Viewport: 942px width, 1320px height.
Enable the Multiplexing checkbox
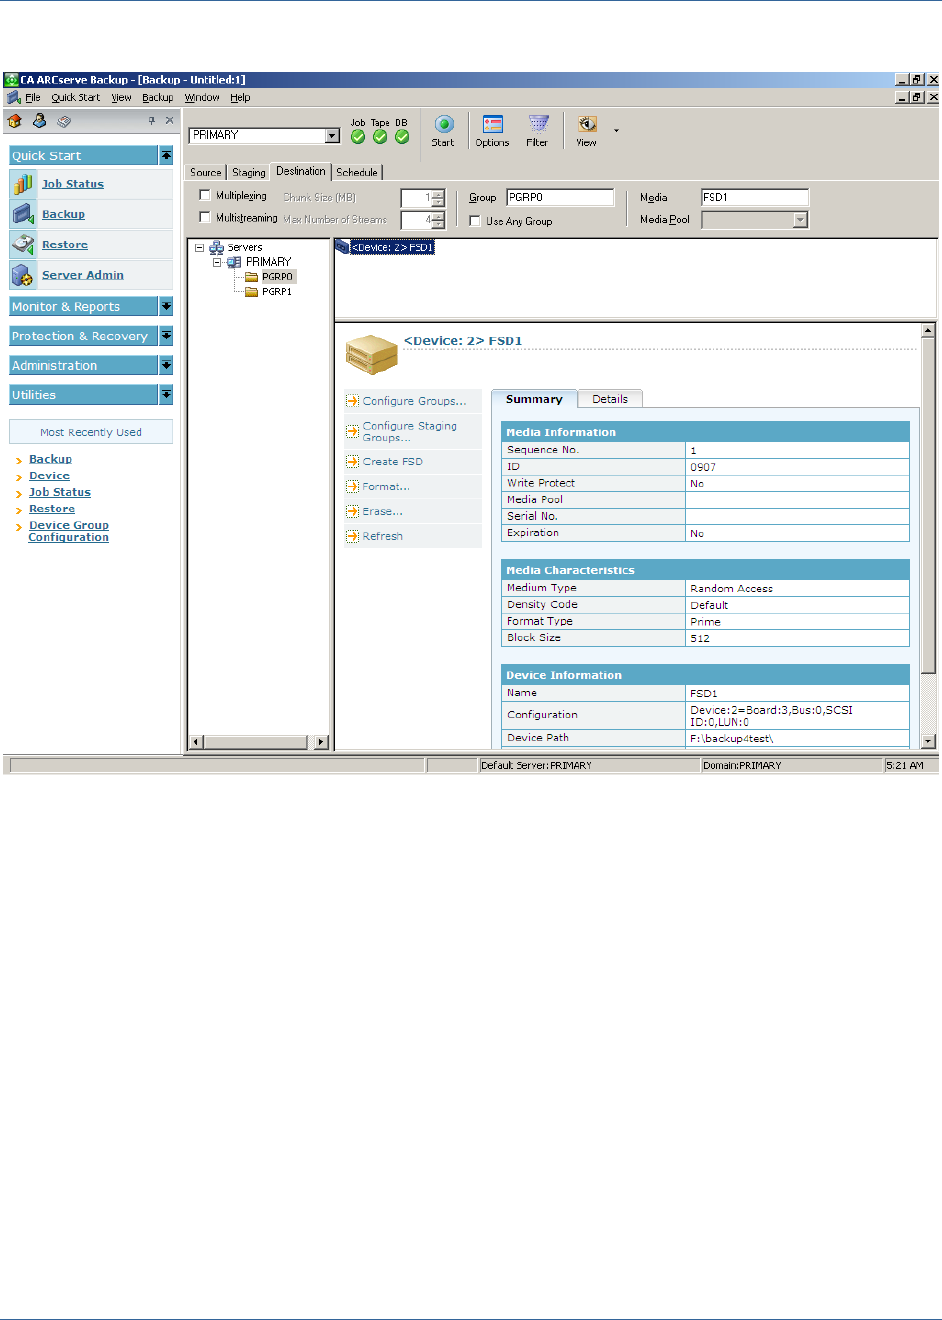pos(205,196)
